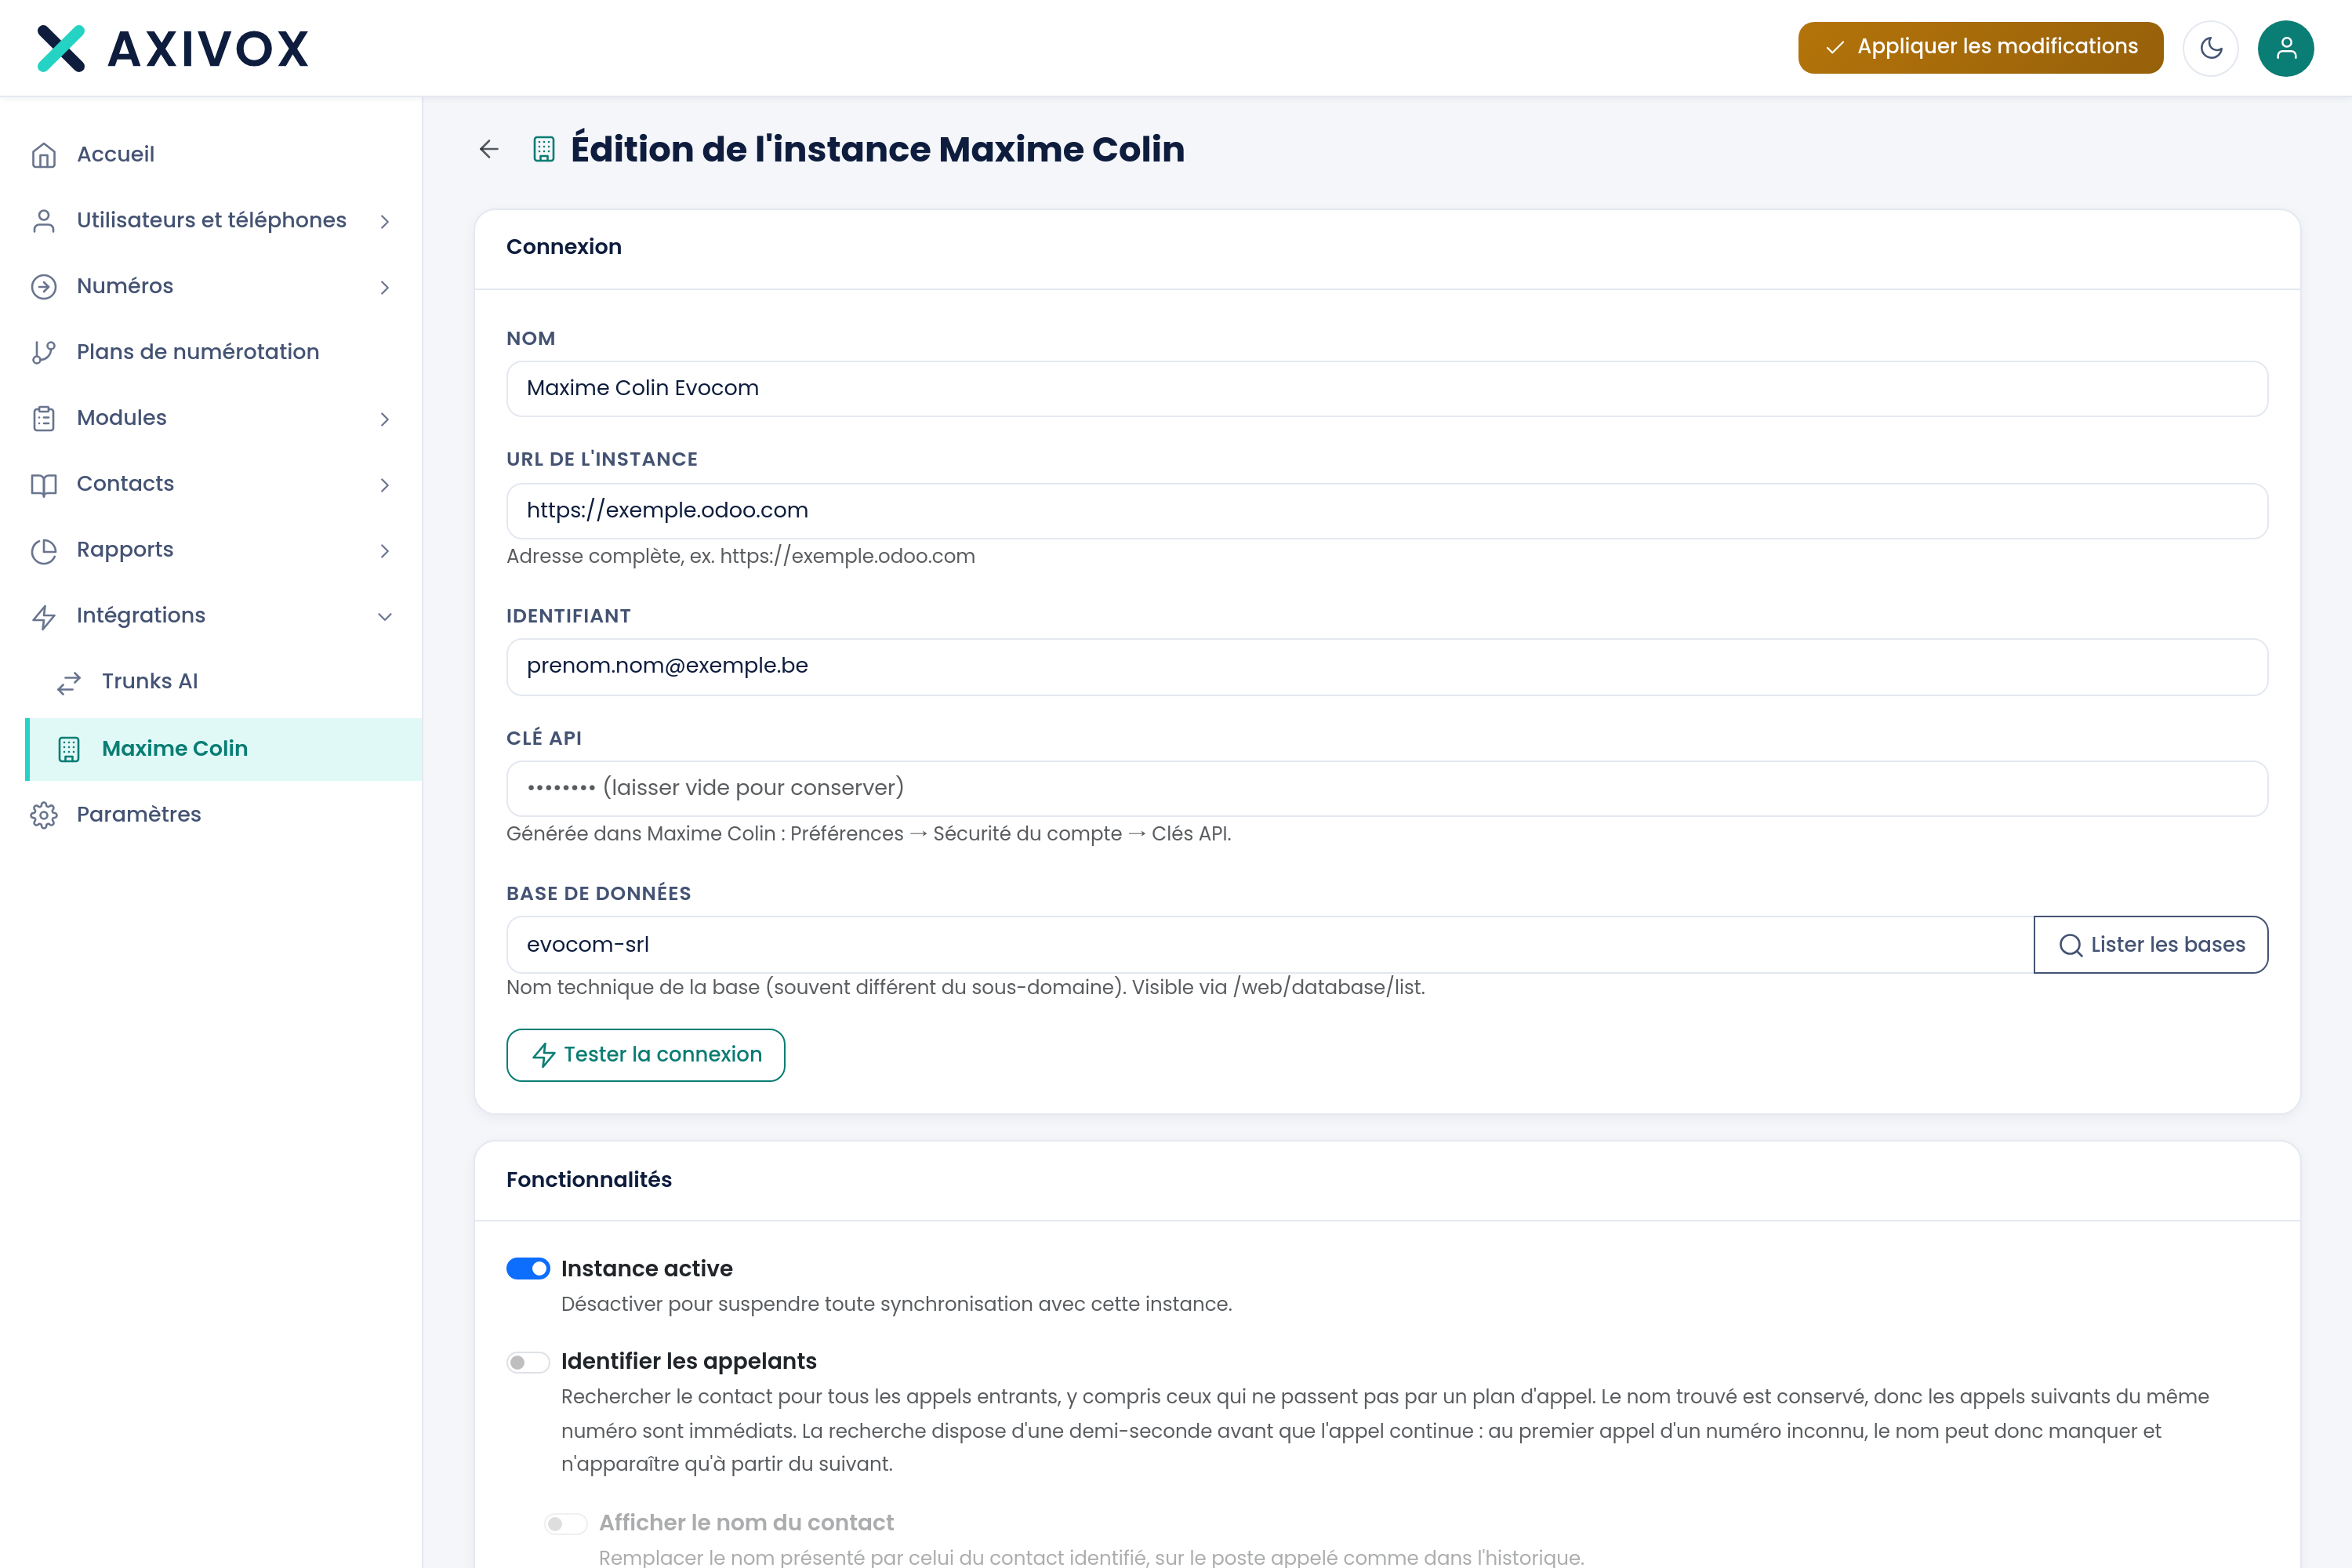
Task: Click the checkmark icon in Appliquer les modifications
Action: click(1835, 47)
